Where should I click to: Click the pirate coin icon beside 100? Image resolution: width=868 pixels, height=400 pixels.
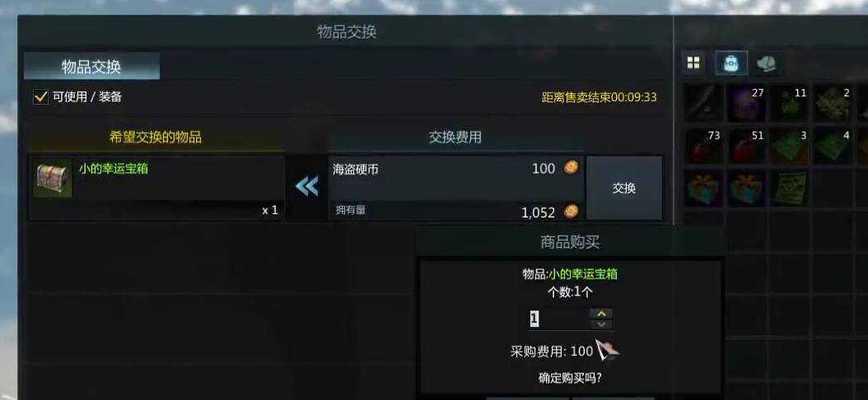[571, 168]
